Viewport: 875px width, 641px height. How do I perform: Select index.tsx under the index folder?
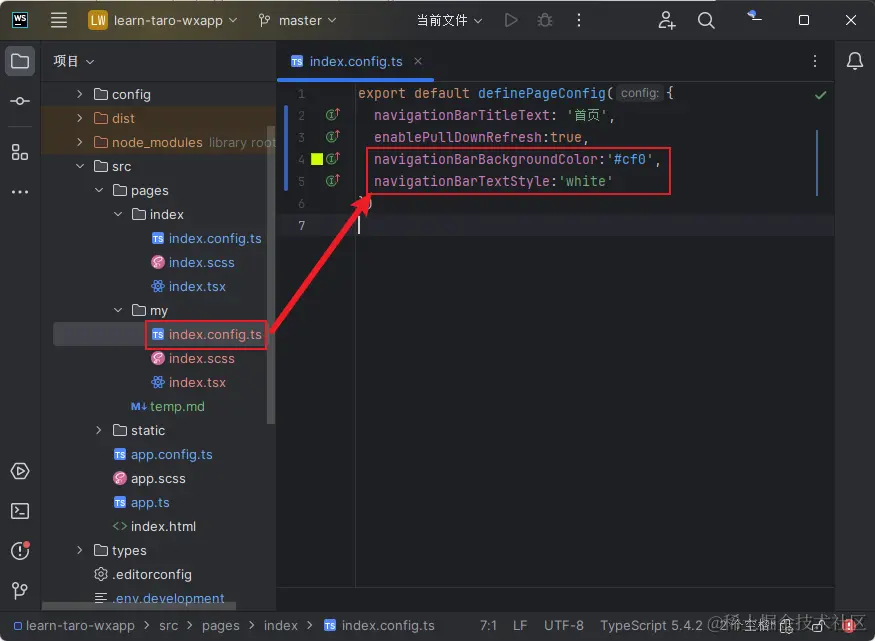pyautogui.click(x=189, y=286)
